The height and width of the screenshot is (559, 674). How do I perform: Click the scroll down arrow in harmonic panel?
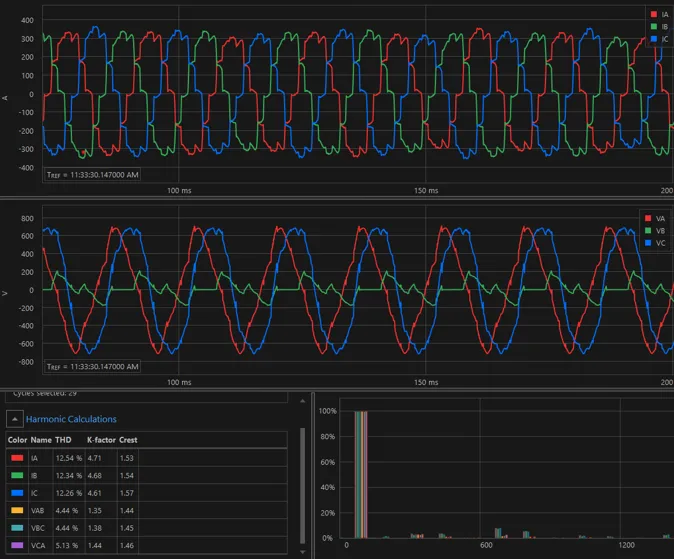coord(303,552)
